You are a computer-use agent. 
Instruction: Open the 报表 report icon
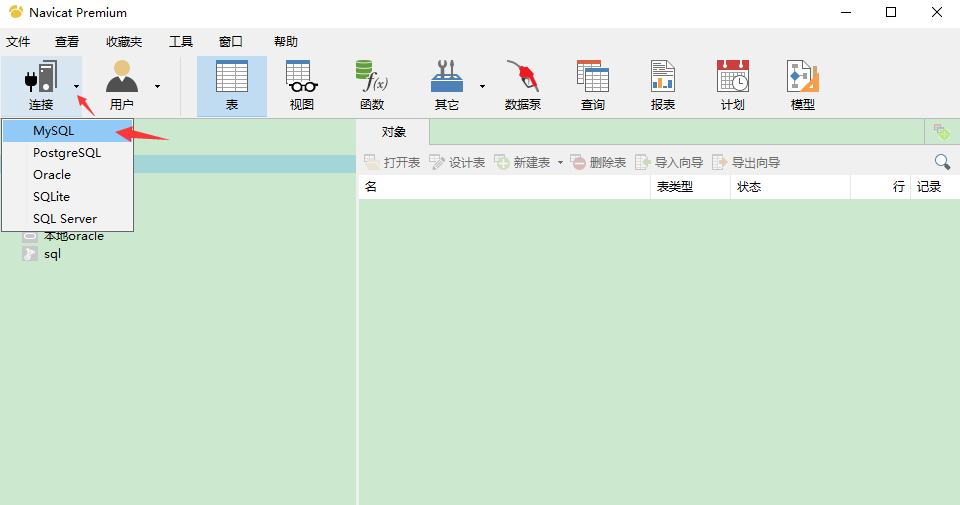(662, 77)
